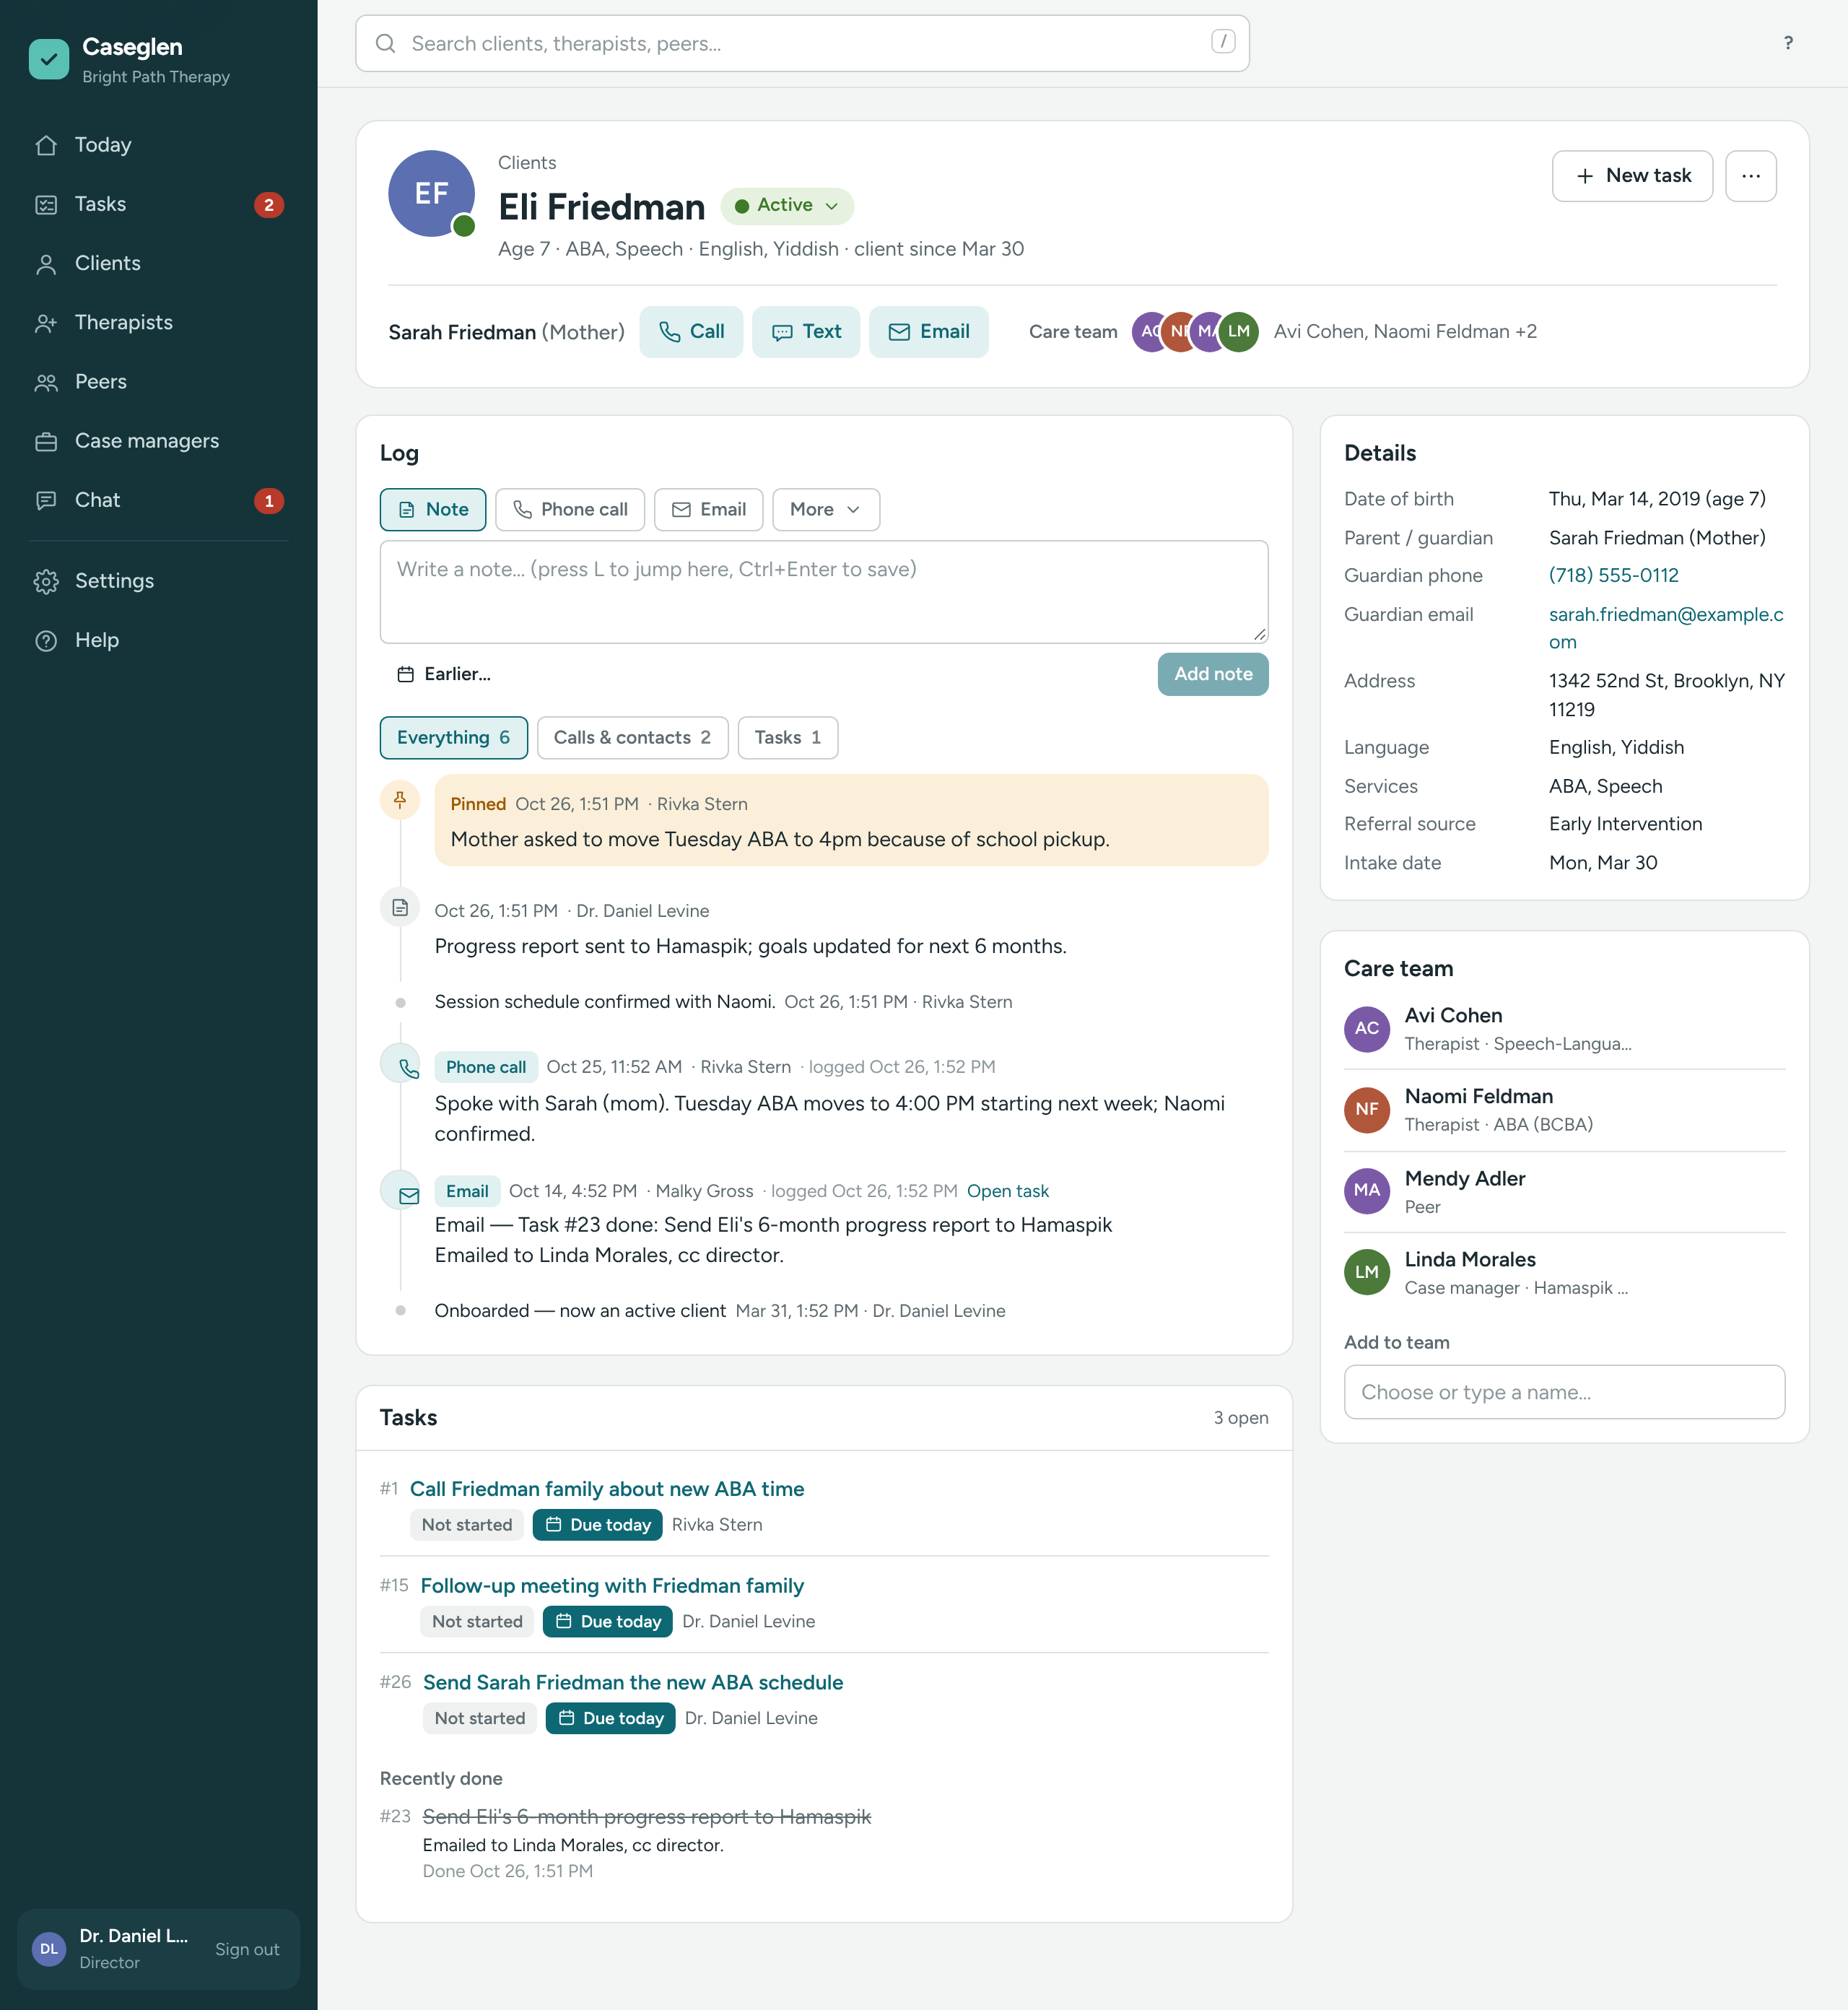Open the guardian email address link
The width and height of the screenshot is (1848, 2010).
[x=1666, y=628]
